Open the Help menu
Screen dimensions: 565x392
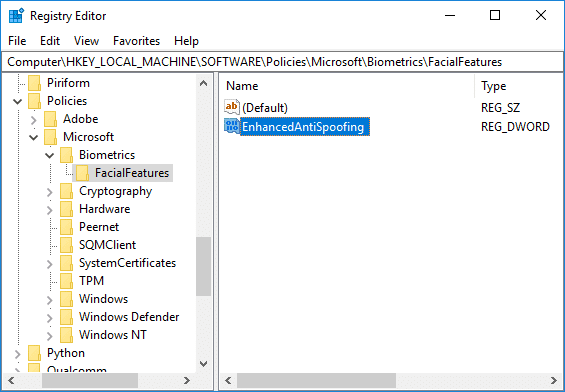pos(186,41)
